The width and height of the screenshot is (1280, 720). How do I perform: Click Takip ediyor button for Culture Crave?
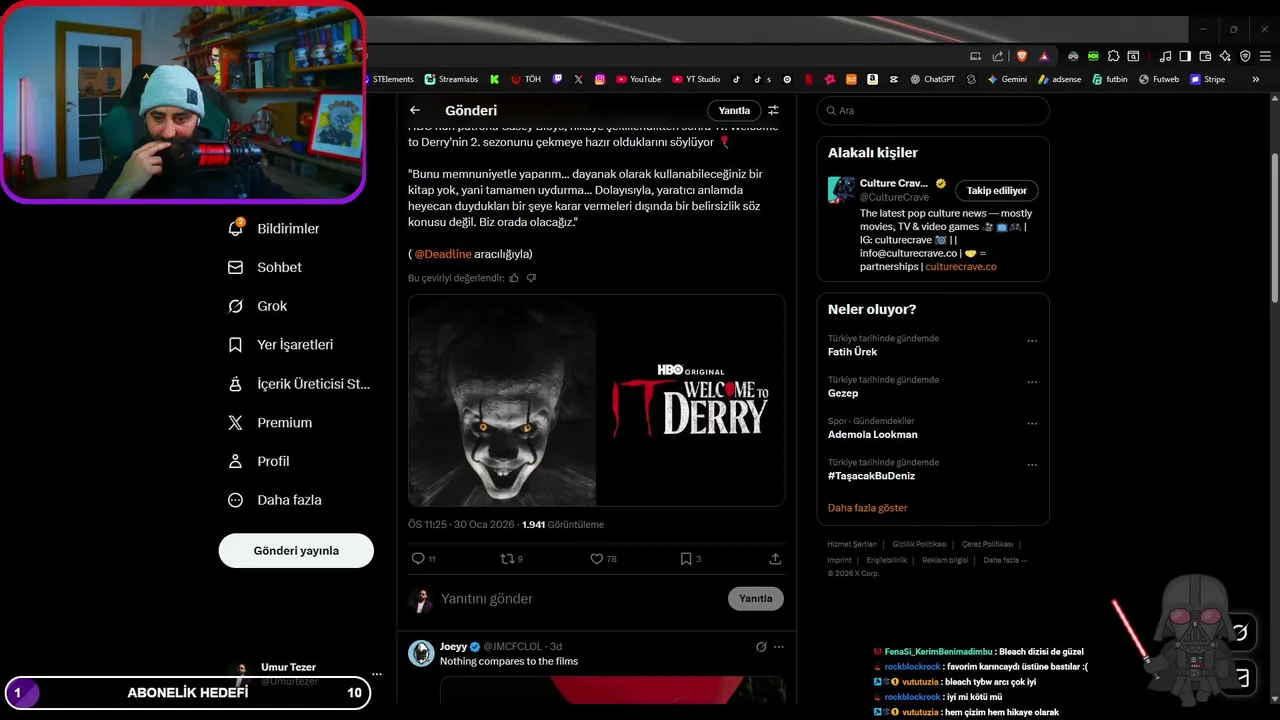pos(996,190)
